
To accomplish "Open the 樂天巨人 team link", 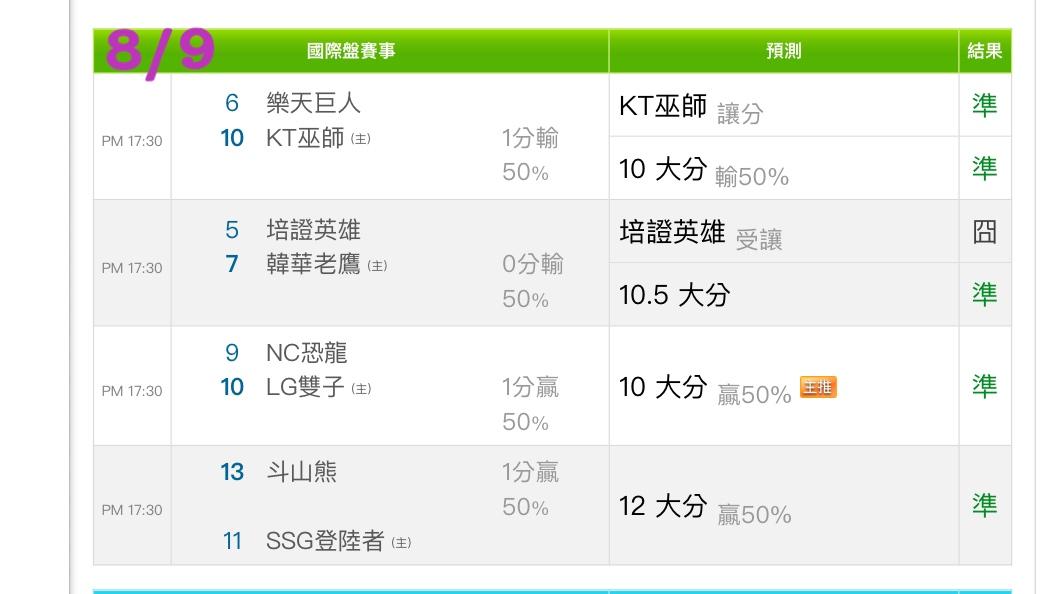I will coord(313,103).
